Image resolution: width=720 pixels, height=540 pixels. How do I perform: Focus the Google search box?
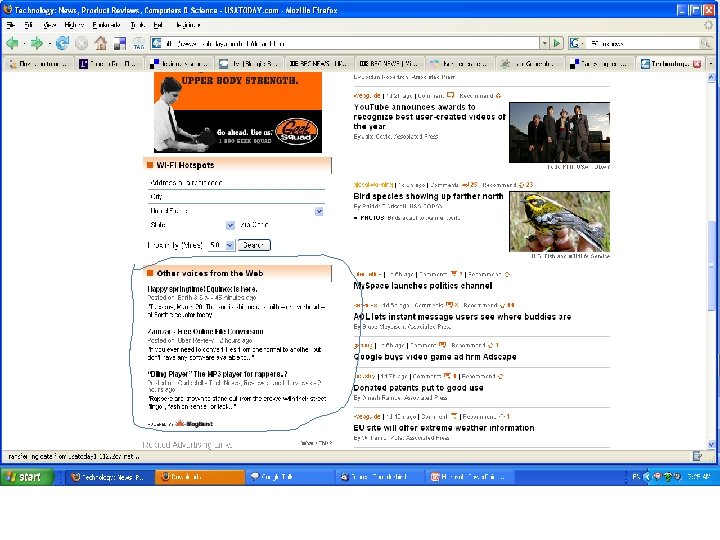(643, 44)
